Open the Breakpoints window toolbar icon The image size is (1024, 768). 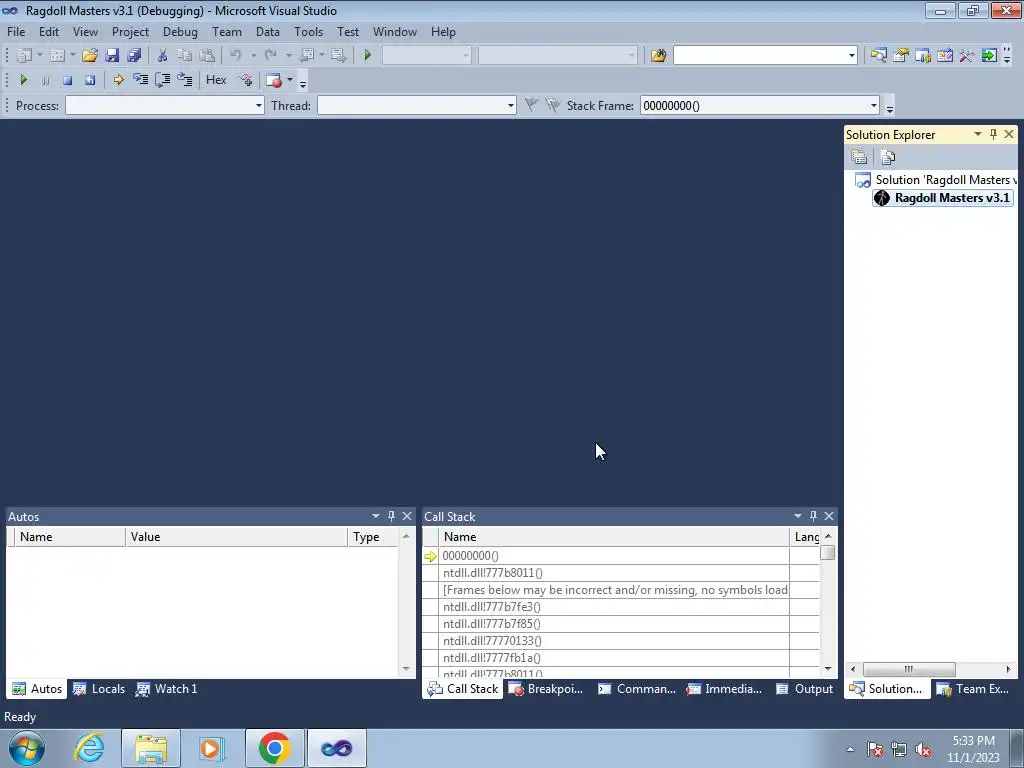point(274,80)
